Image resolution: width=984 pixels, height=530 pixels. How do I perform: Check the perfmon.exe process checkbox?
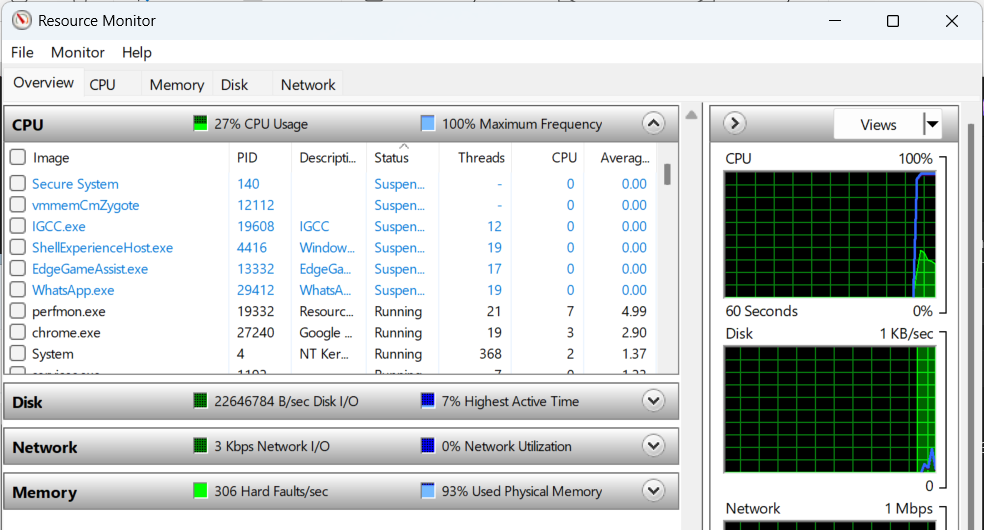pyautogui.click(x=18, y=311)
